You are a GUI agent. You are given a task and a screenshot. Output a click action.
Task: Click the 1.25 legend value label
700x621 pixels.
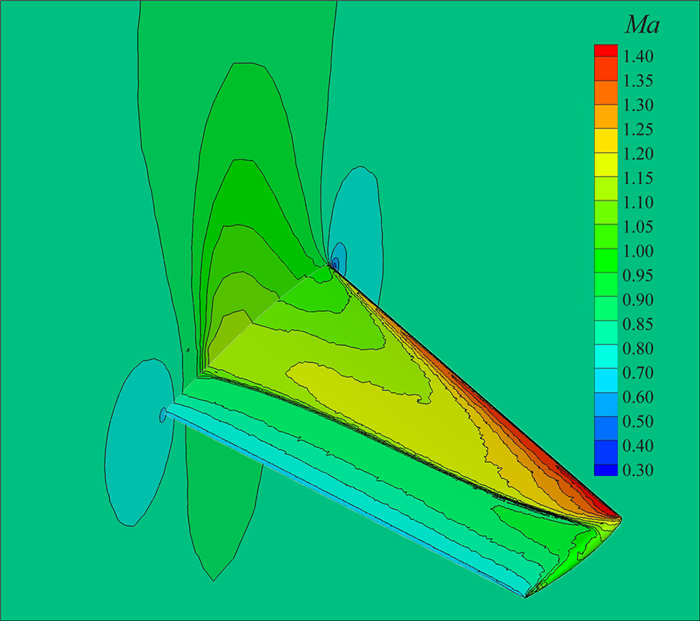(640, 129)
